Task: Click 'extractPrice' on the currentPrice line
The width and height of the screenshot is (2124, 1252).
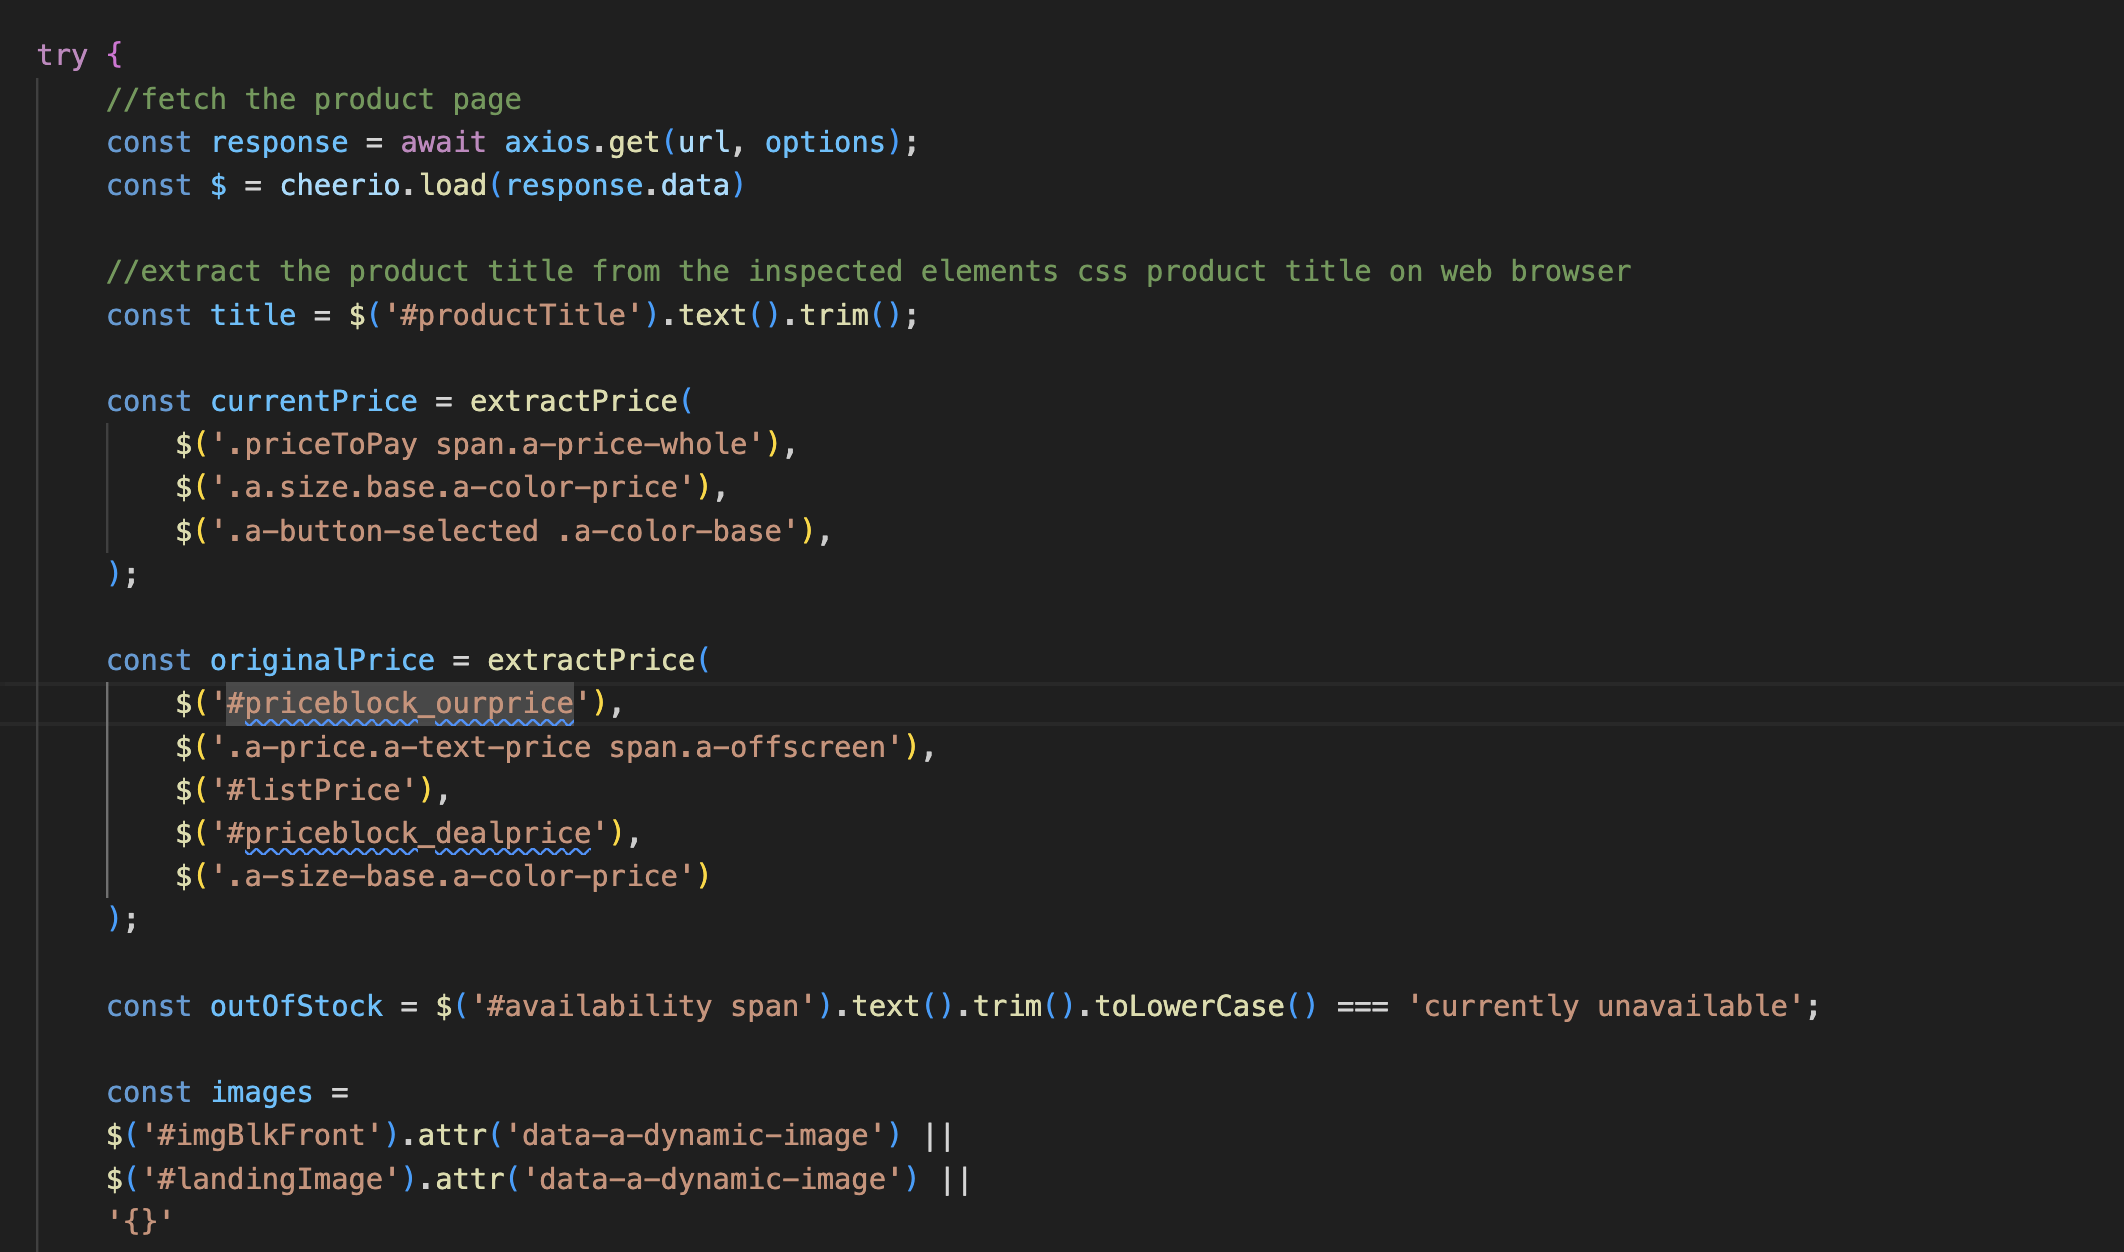Action: [574, 401]
